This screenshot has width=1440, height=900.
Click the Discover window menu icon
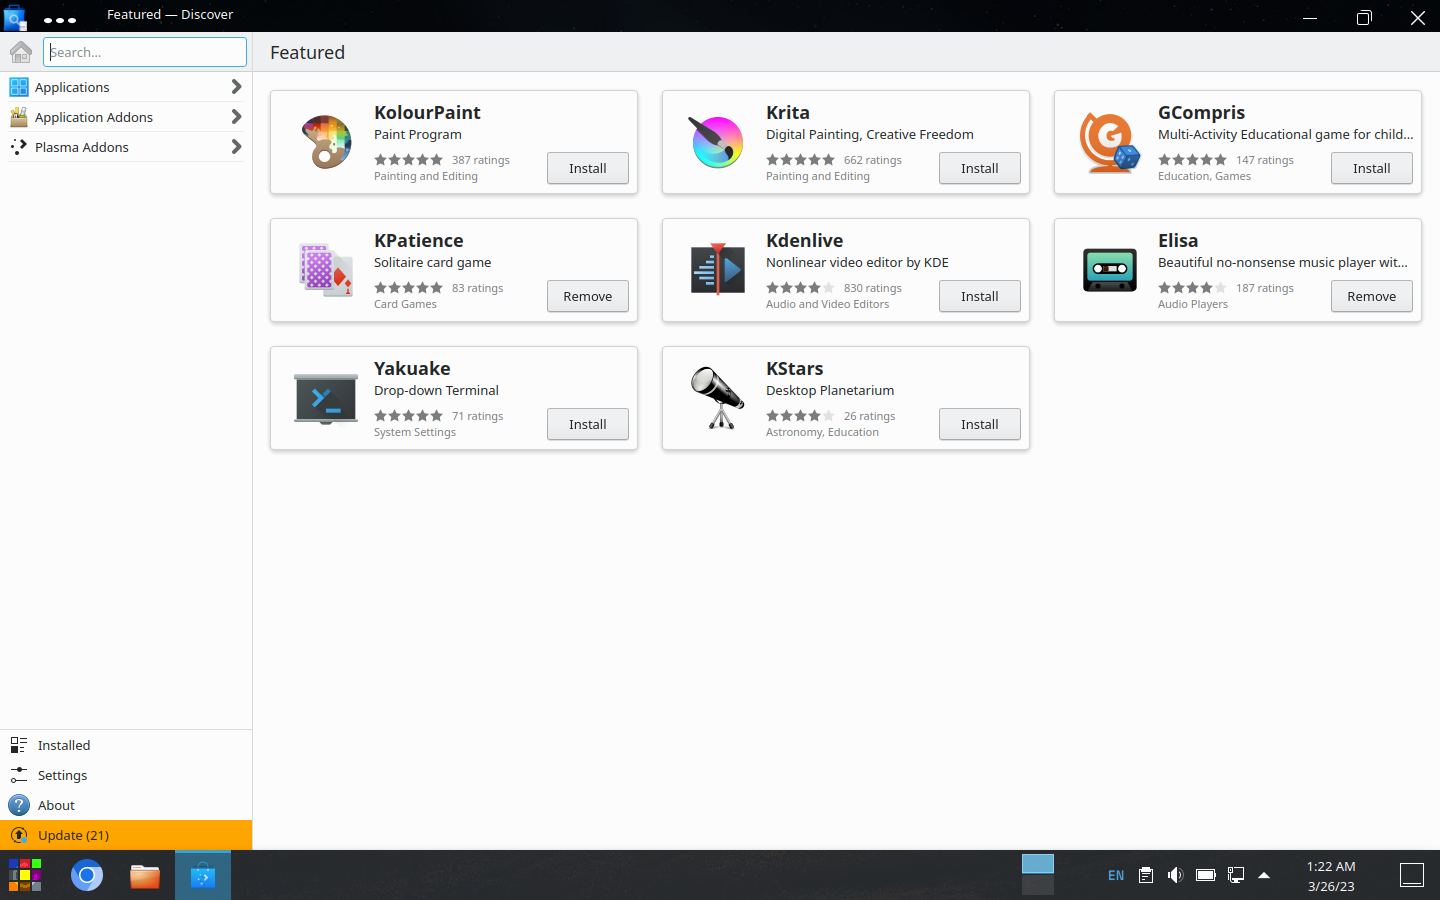coord(15,16)
